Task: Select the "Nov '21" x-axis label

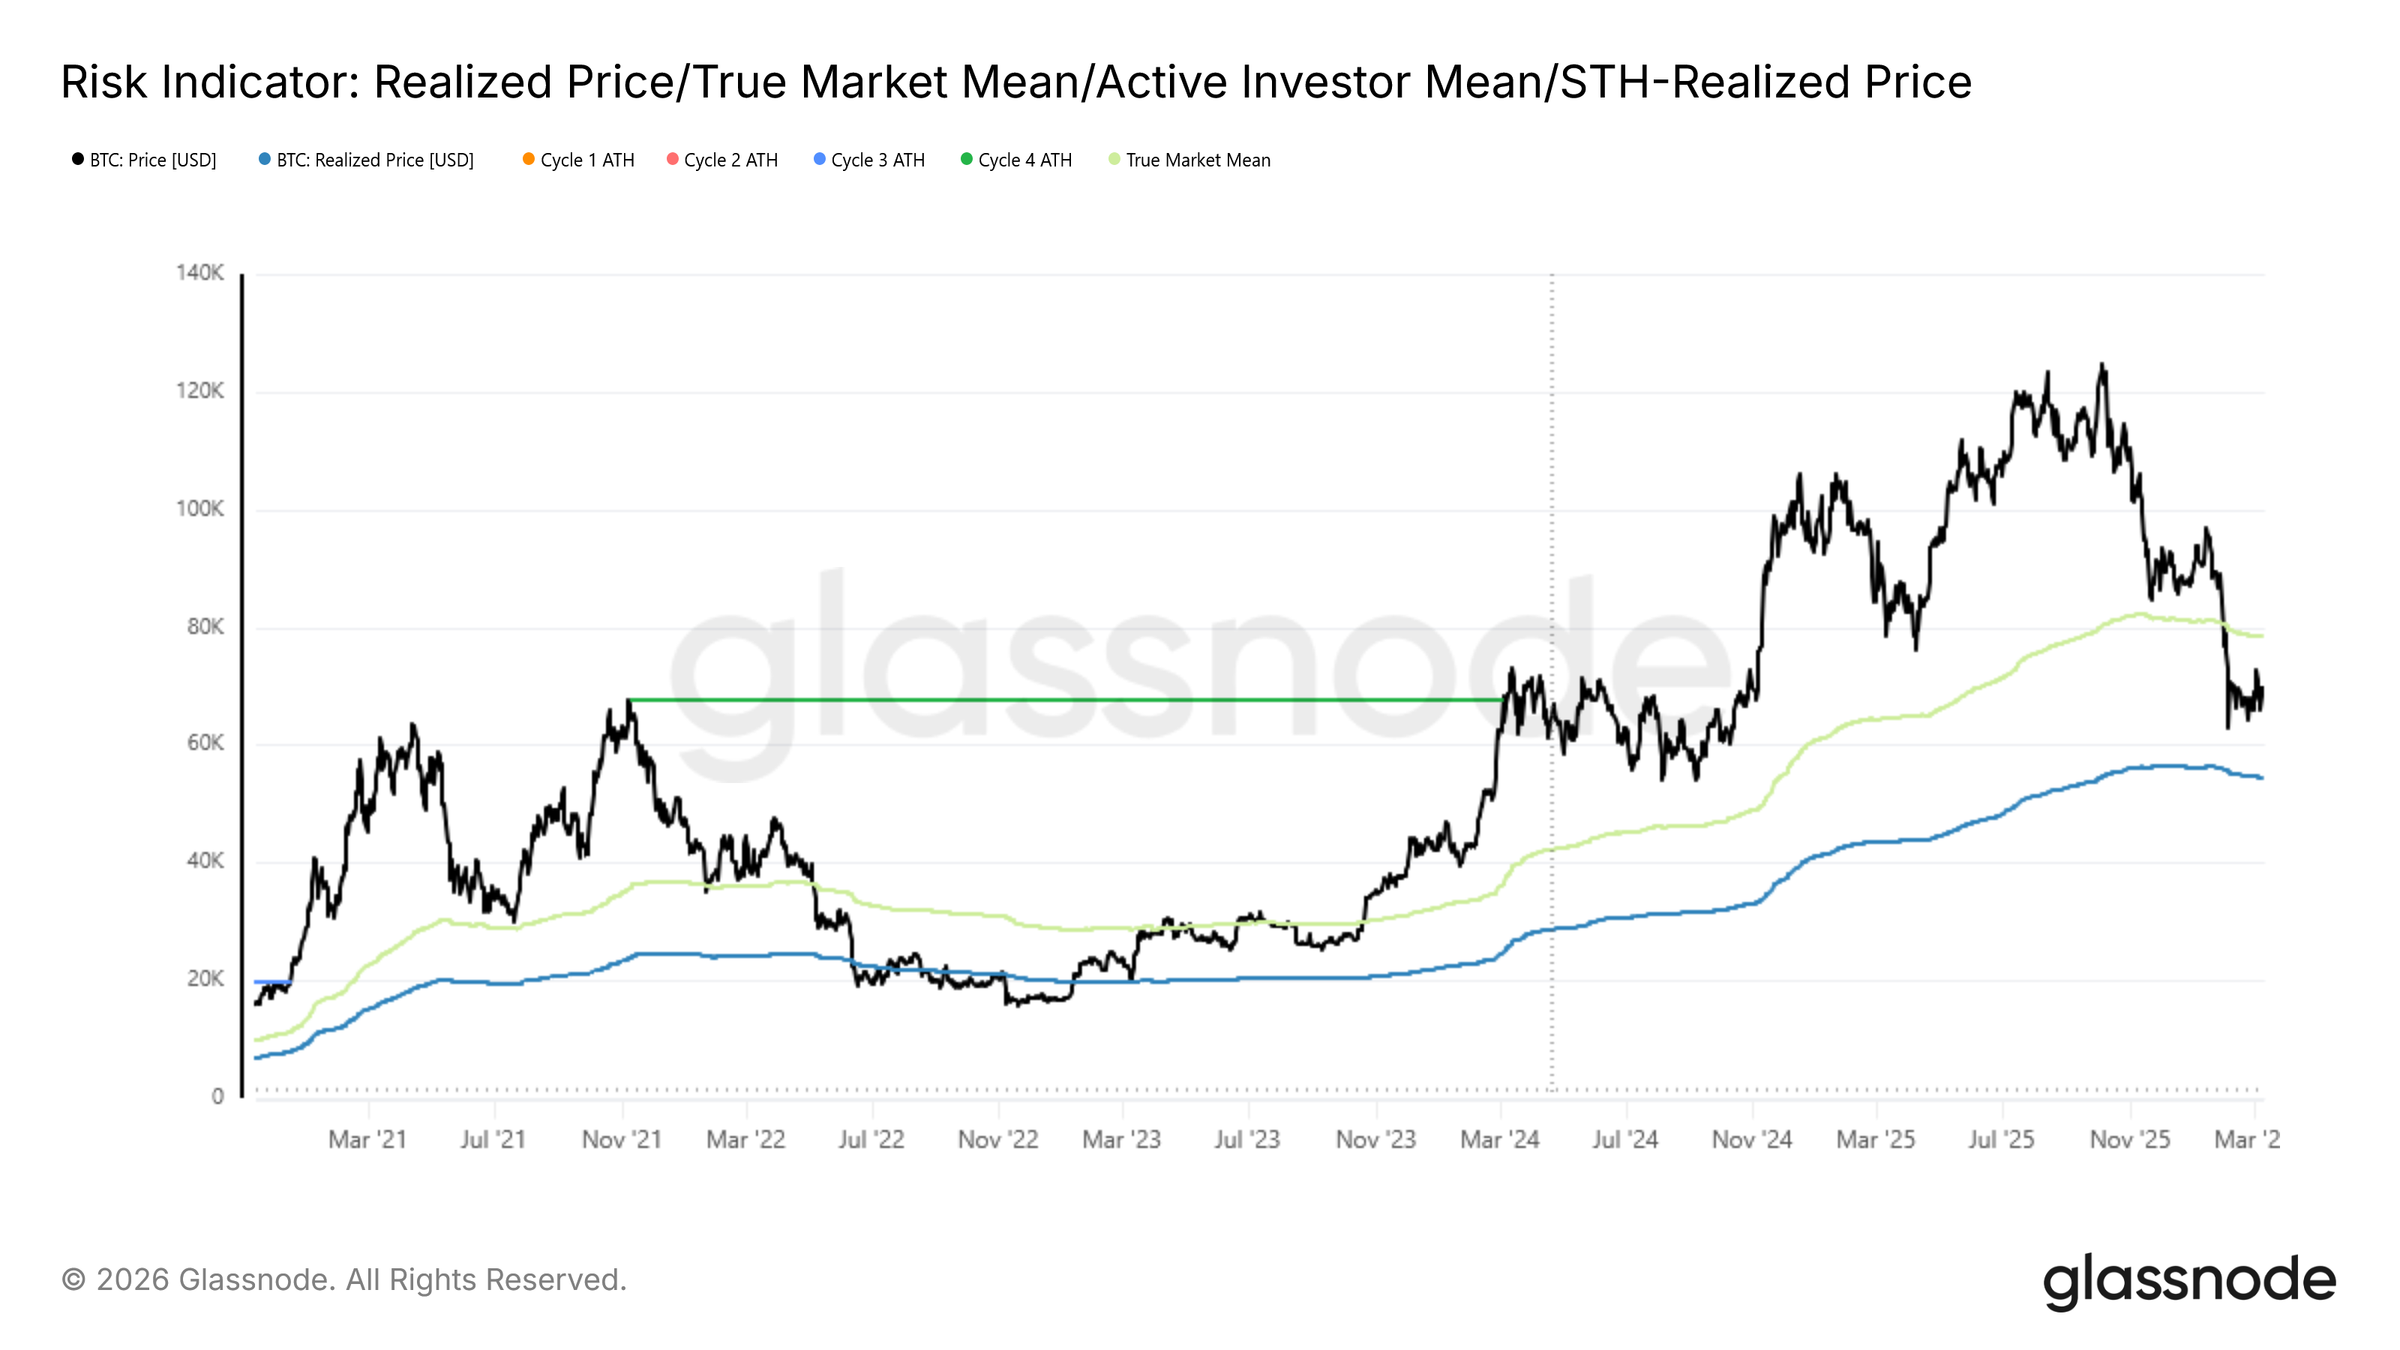Action: point(622,1140)
